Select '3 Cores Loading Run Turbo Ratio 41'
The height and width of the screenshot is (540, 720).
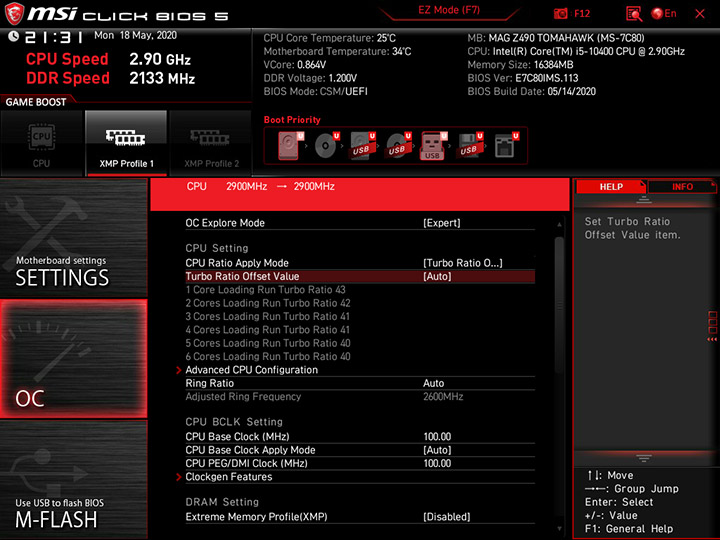click(267, 316)
